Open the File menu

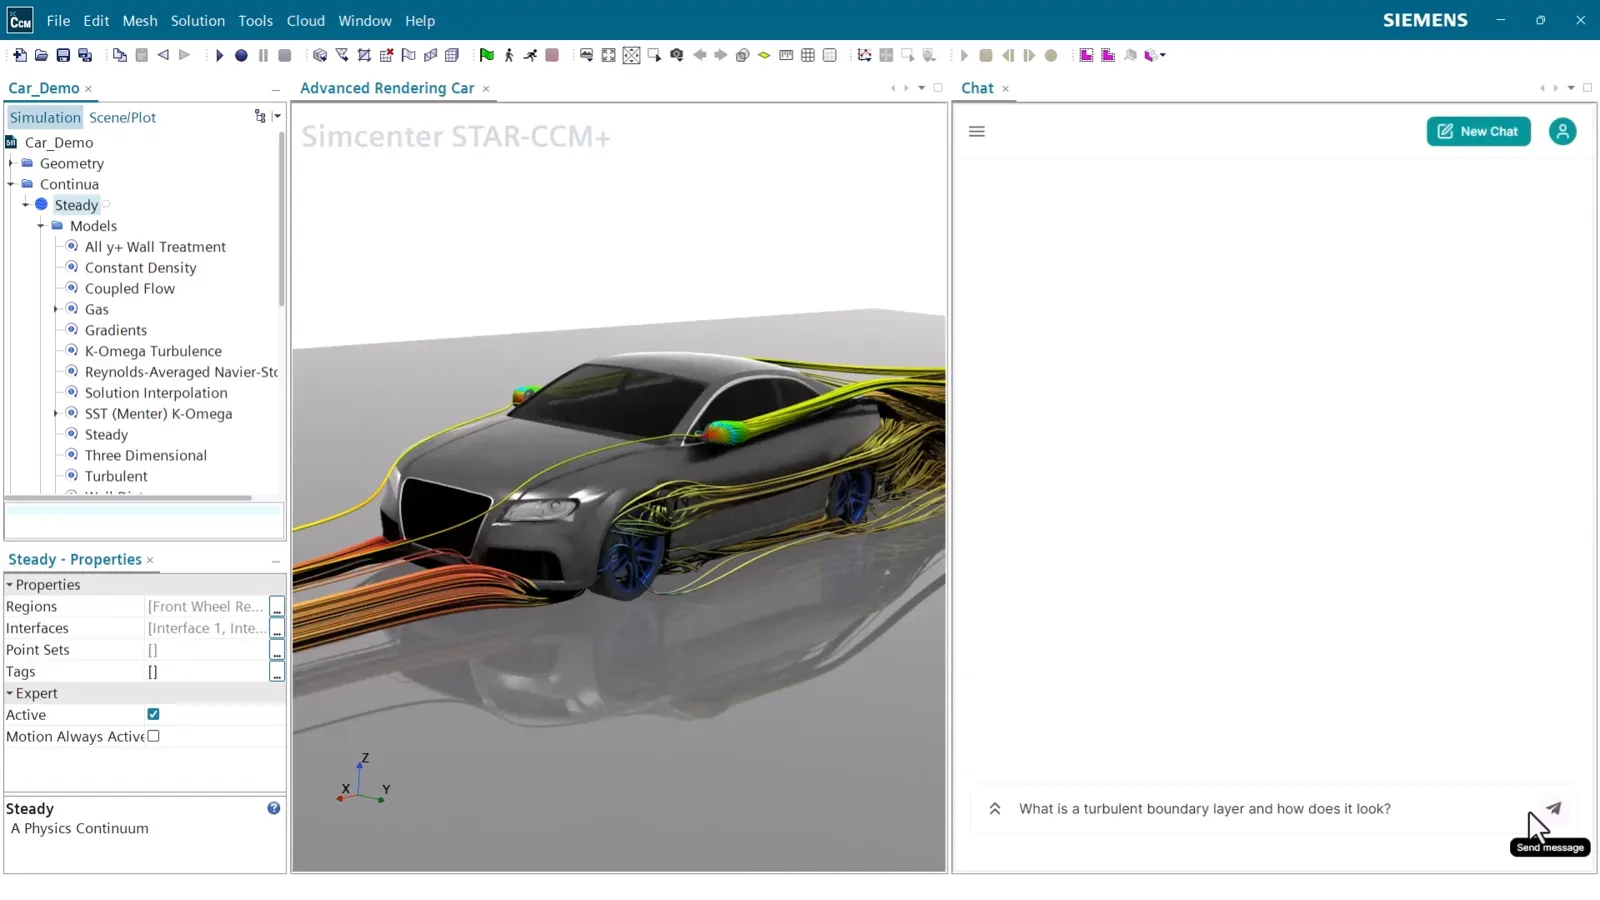[58, 20]
